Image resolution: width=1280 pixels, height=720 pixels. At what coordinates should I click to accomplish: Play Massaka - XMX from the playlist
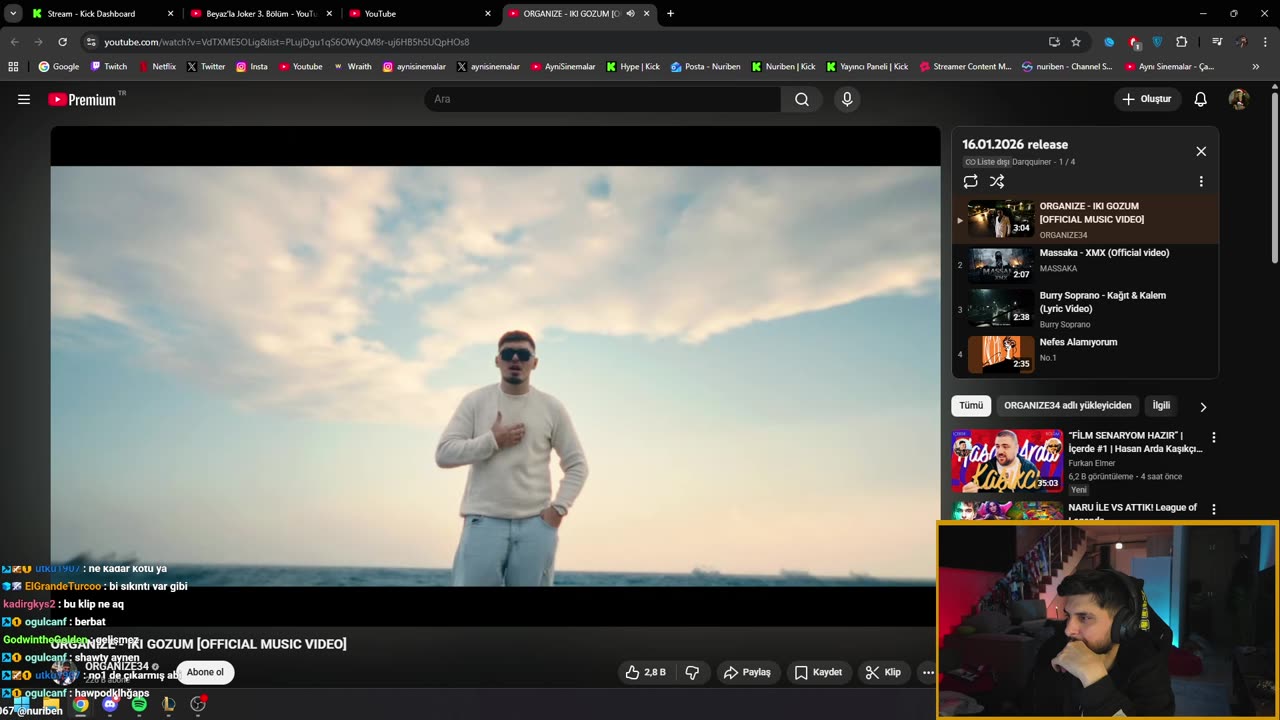[x=1085, y=264]
